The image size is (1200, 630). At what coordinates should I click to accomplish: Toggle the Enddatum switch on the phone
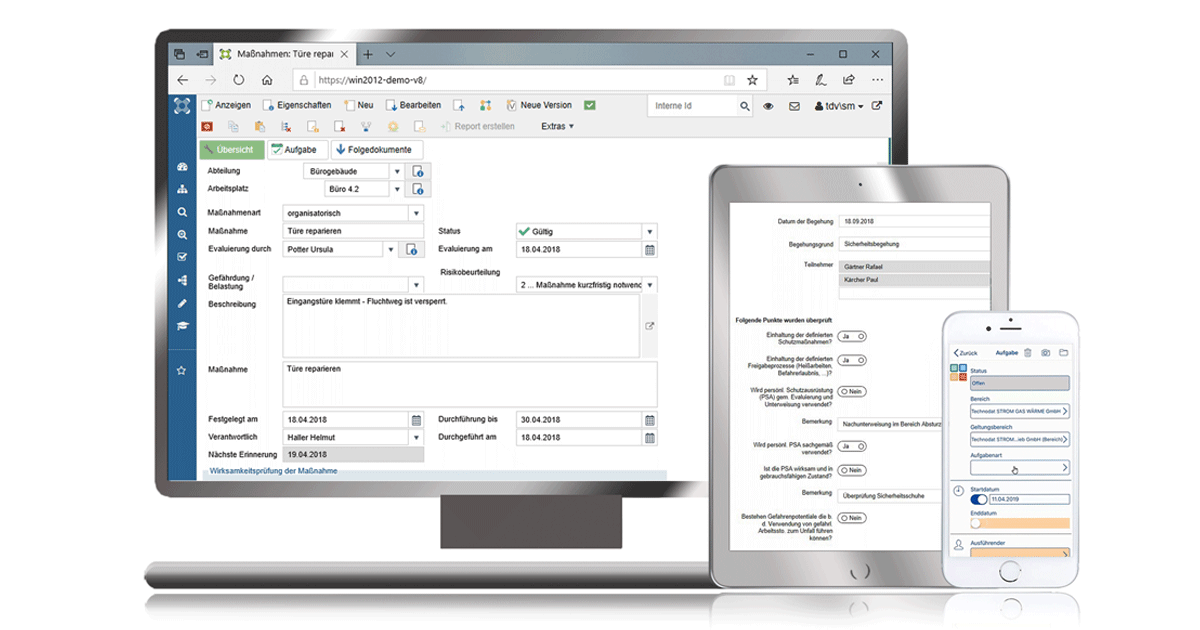(x=978, y=523)
